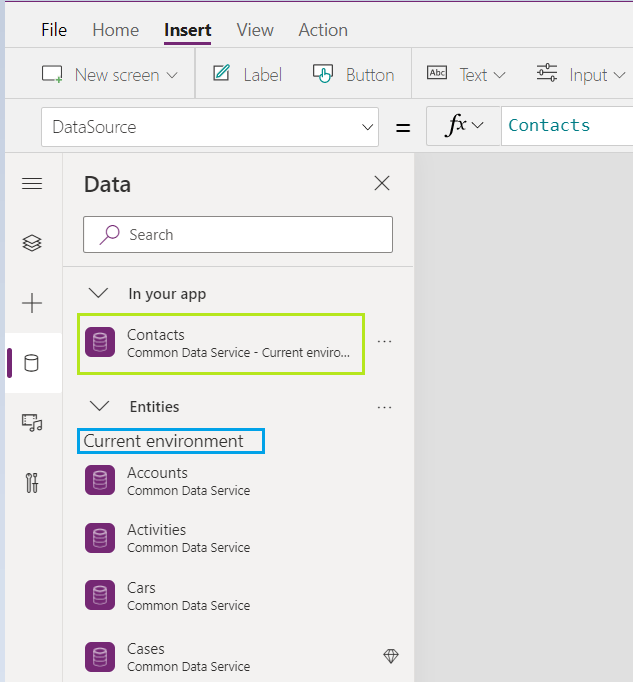Open Tree view layers icon

coord(32,243)
